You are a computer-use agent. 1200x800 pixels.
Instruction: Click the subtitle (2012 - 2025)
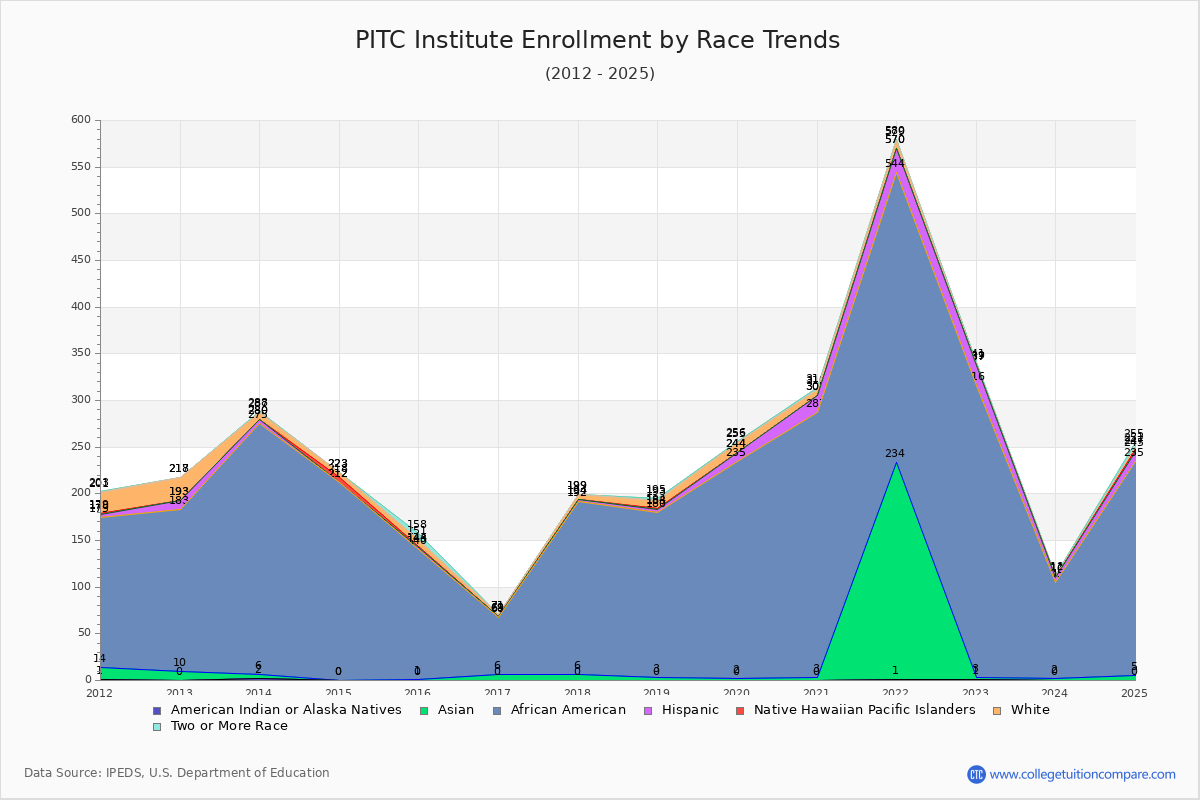[x=600, y=73]
